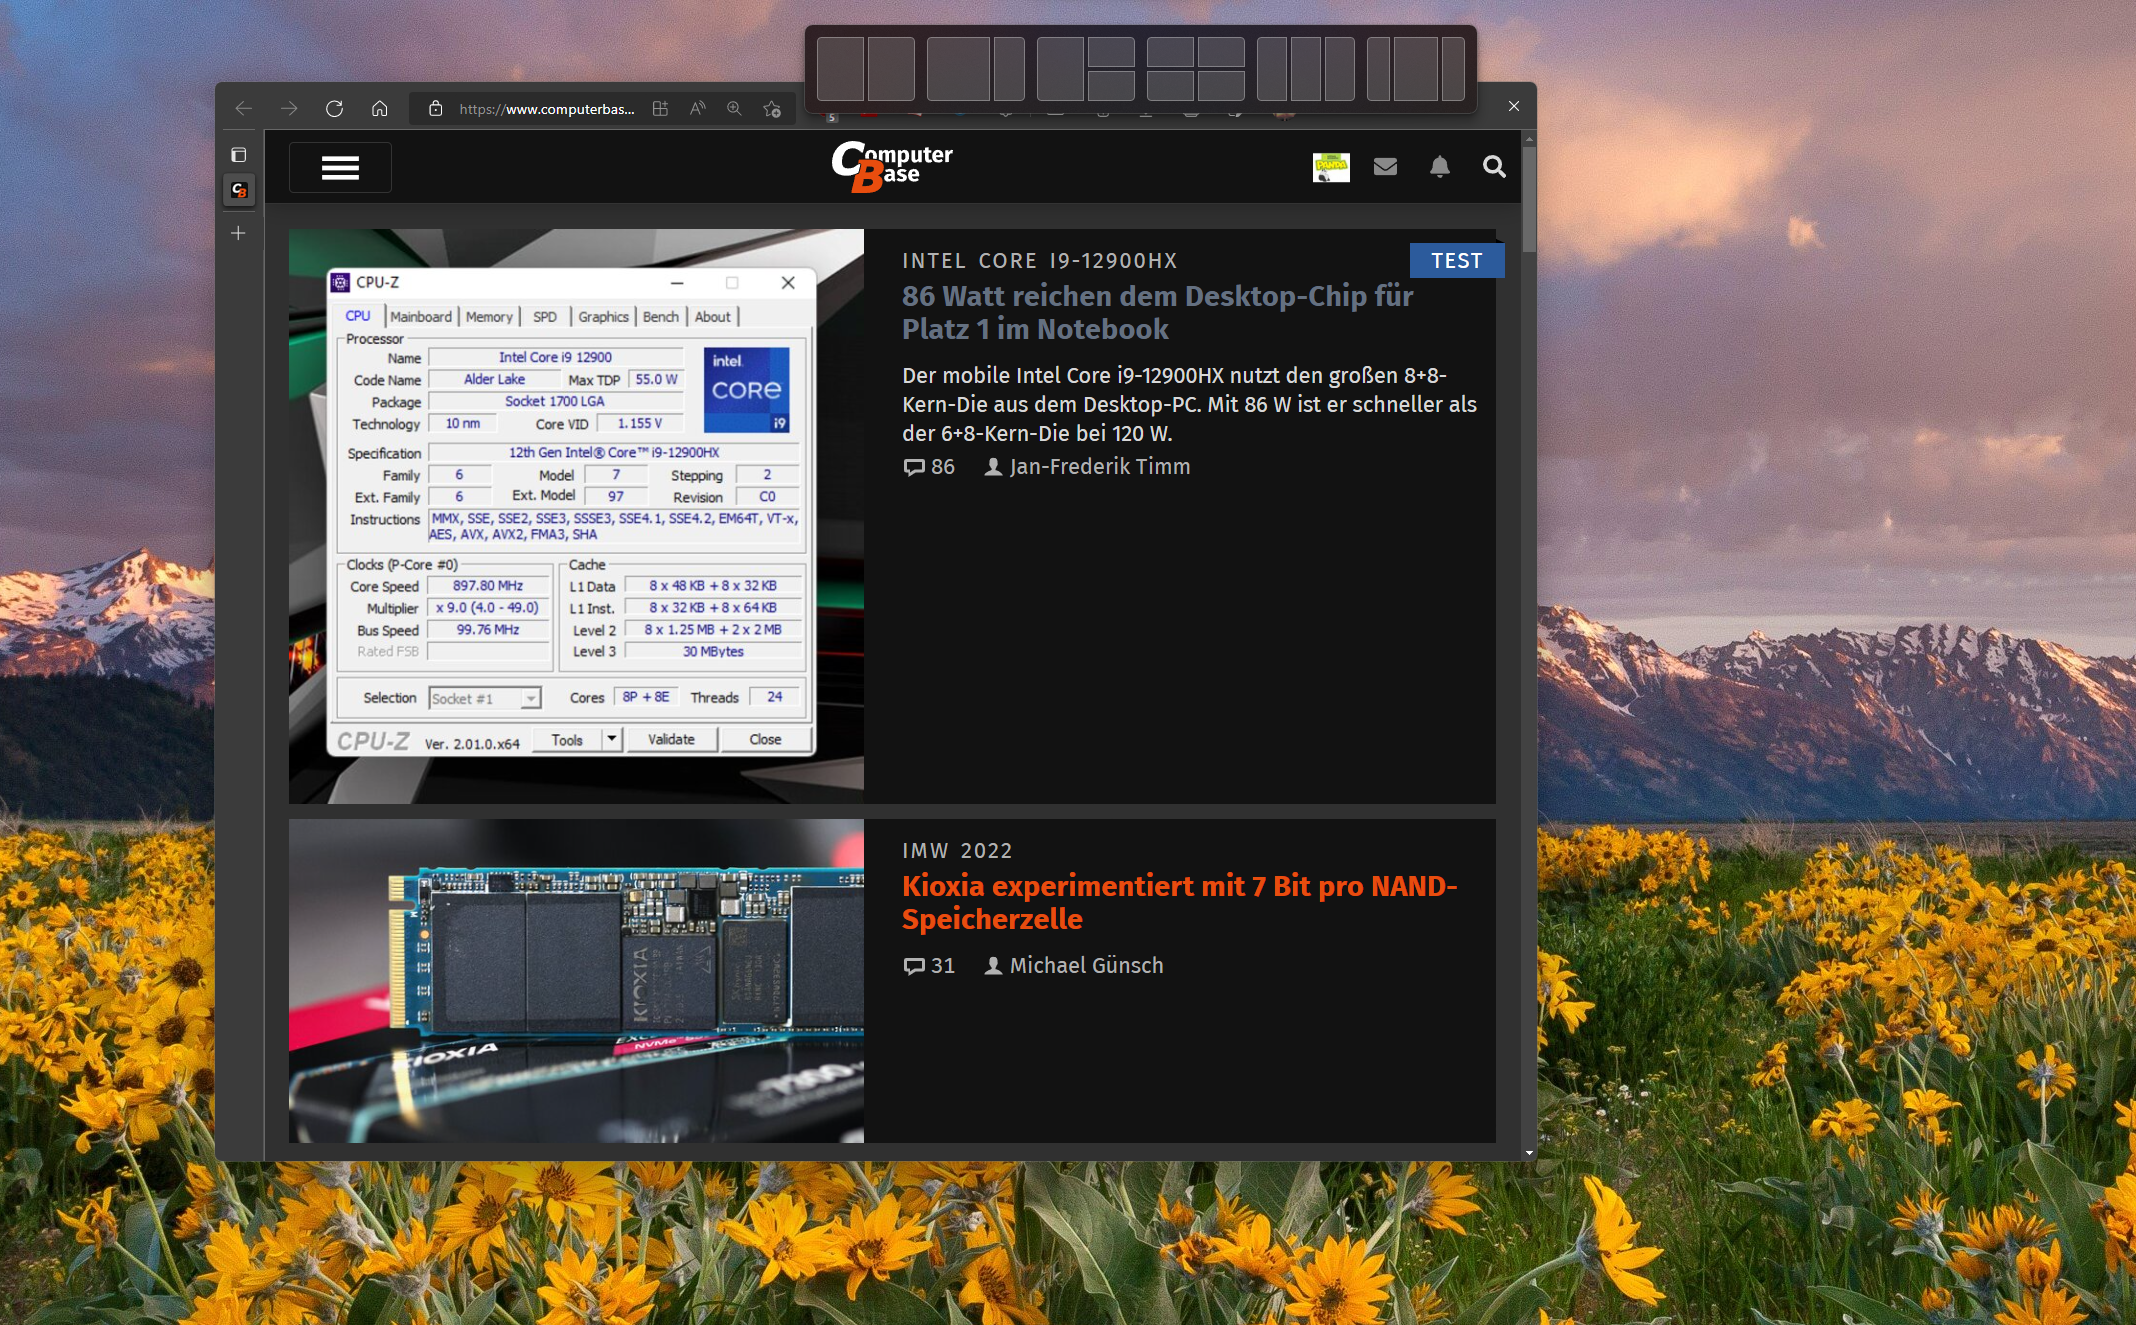Click the ComputerBase logo

click(891, 166)
